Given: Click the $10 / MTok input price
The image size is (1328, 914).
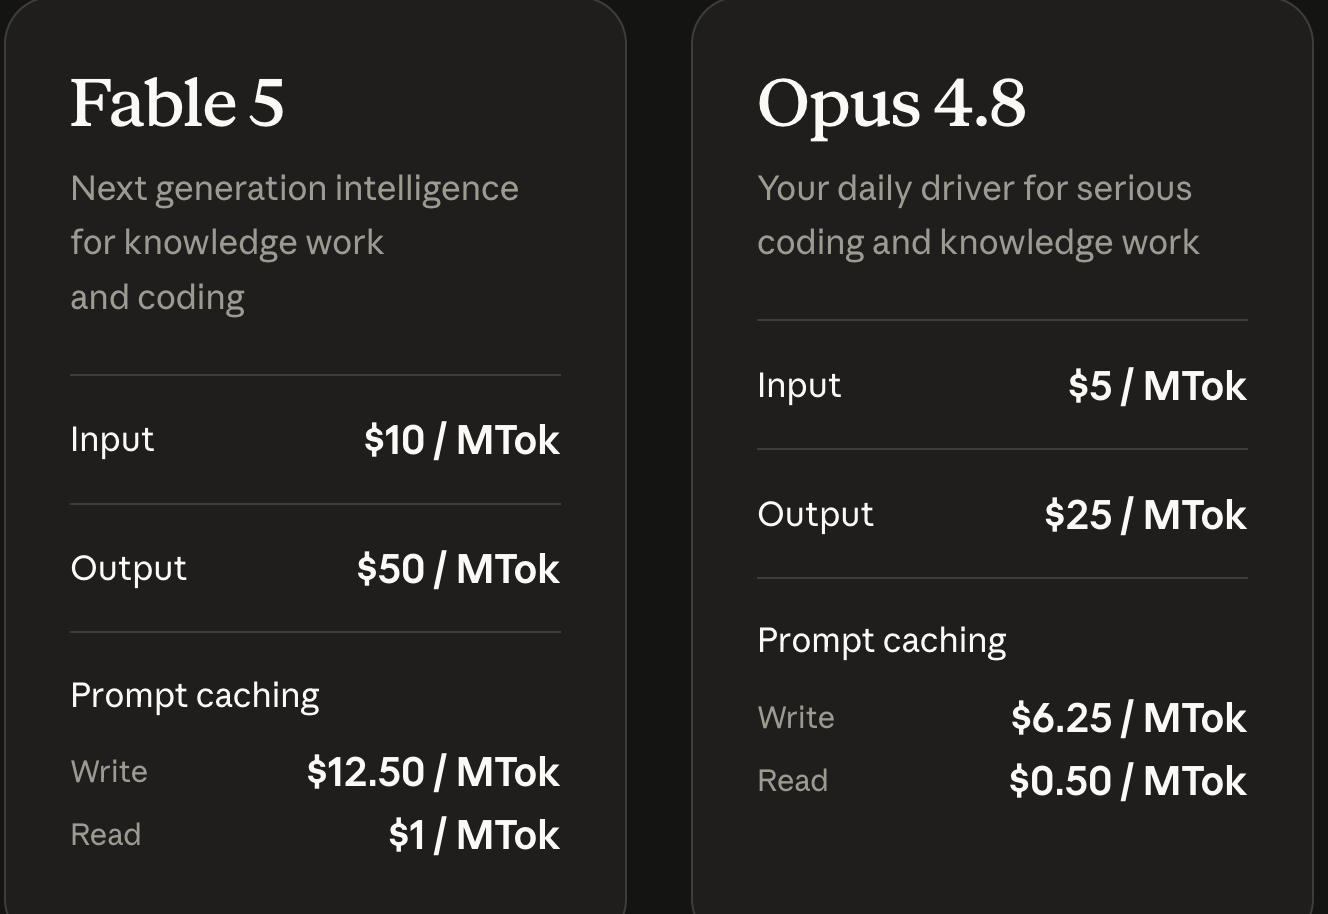Looking at the screenshot, I should coord(461,440).
